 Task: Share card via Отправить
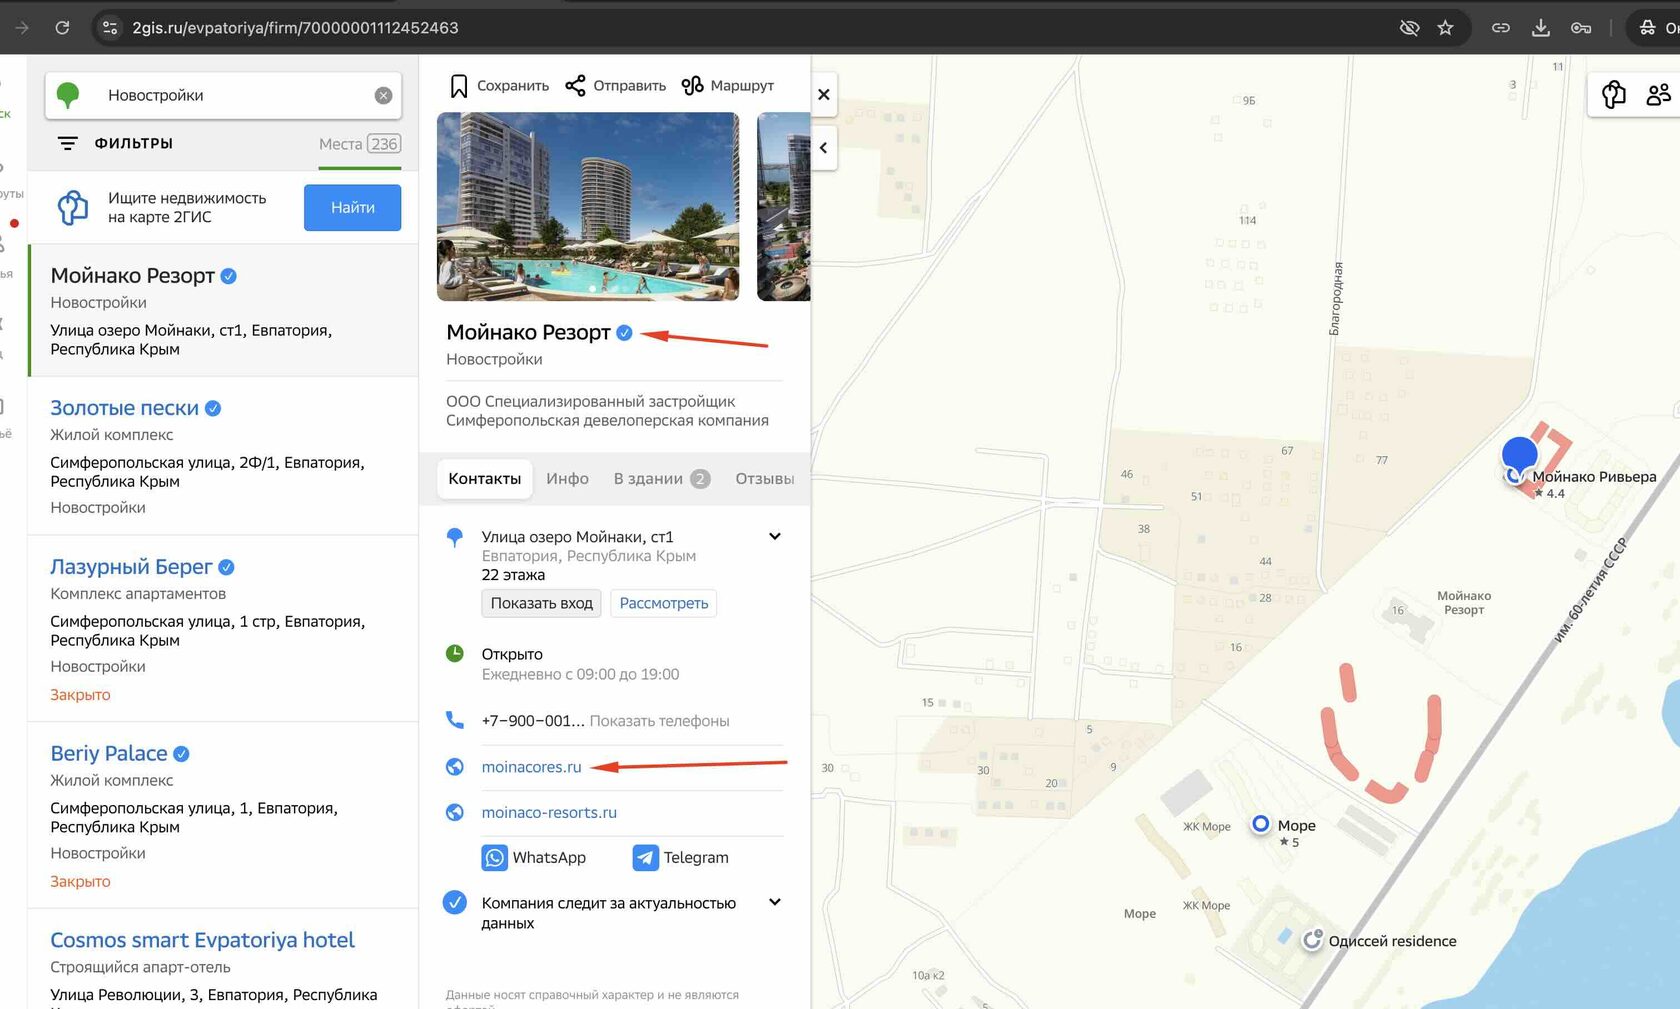[x=615, y=86]
